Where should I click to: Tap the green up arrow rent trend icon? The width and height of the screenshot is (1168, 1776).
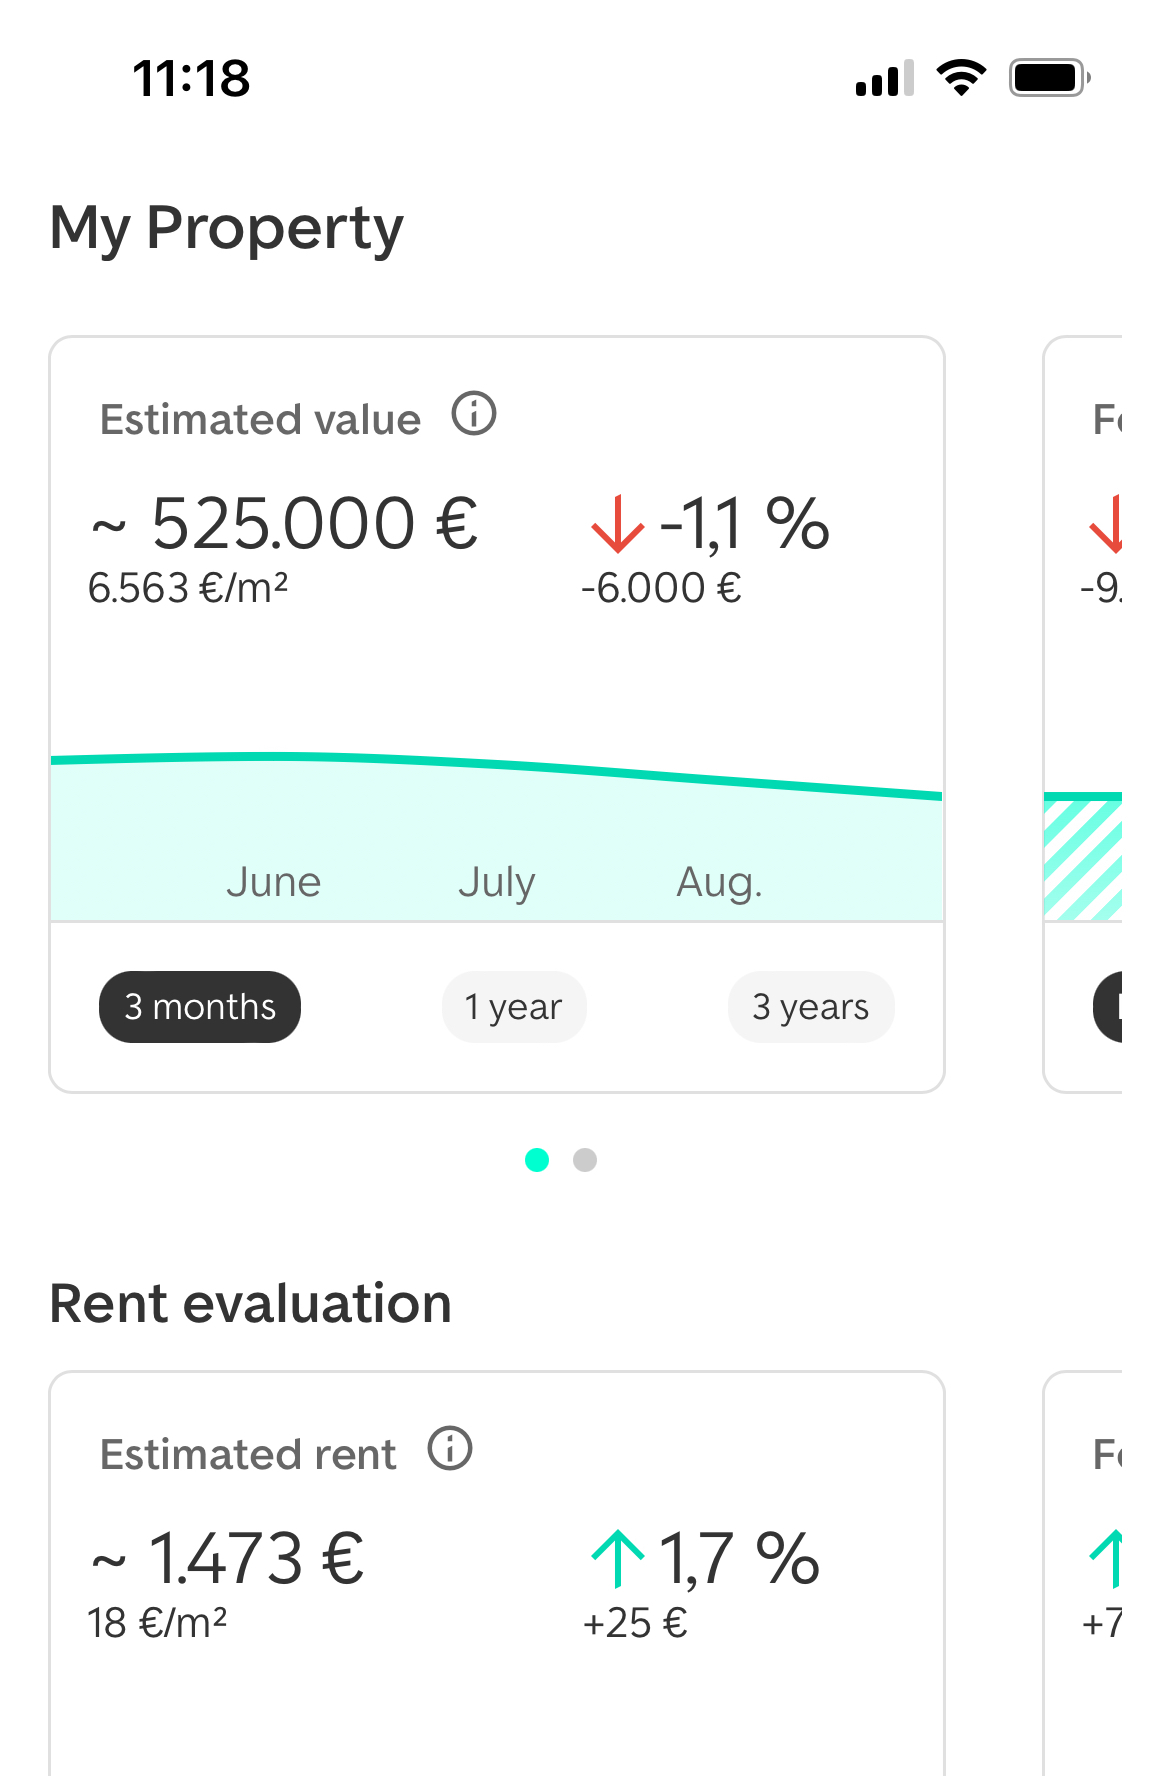(617, 1558)
